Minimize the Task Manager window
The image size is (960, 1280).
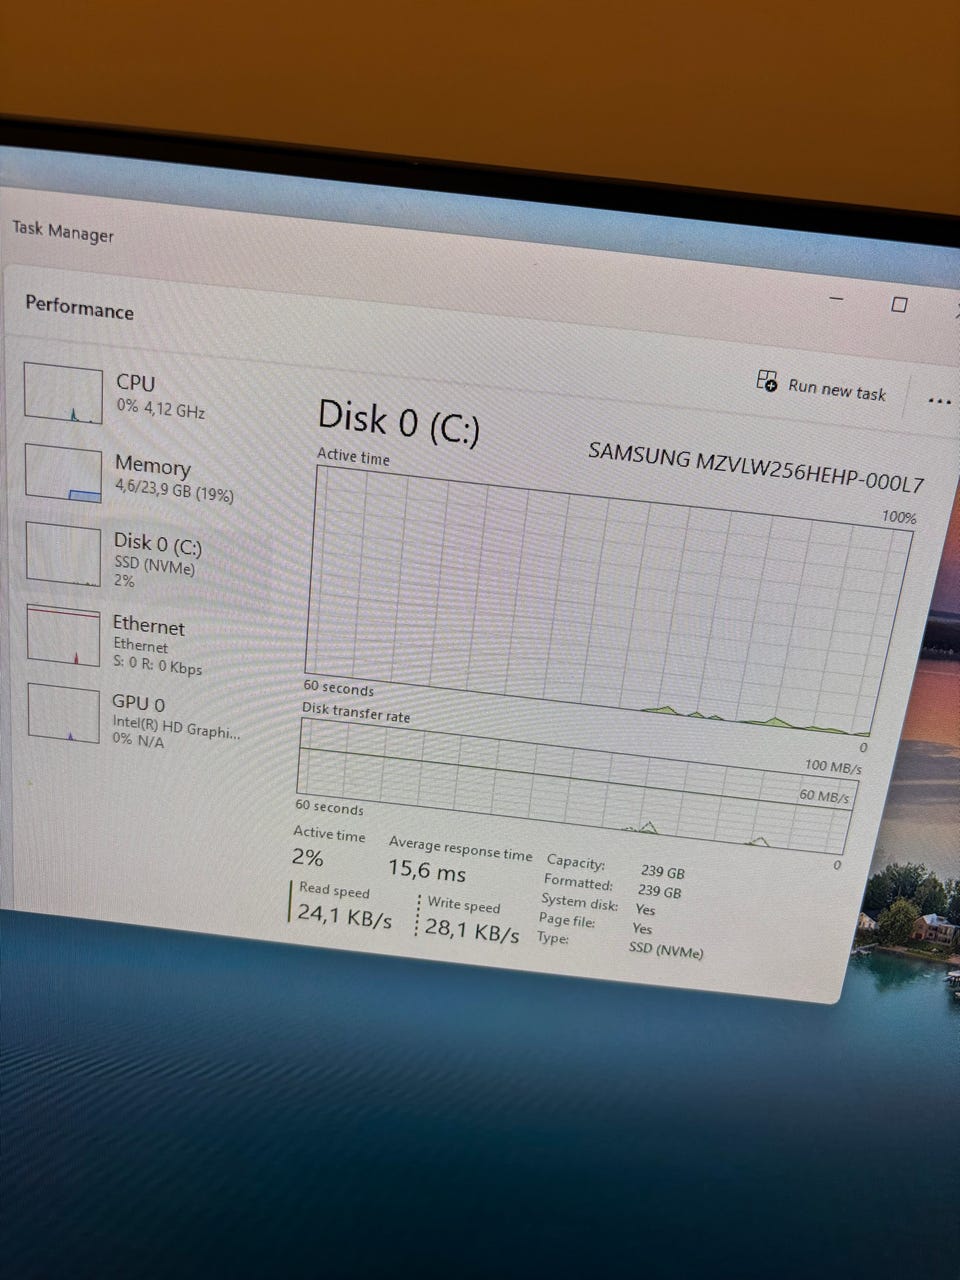click(x=837, y=298)
